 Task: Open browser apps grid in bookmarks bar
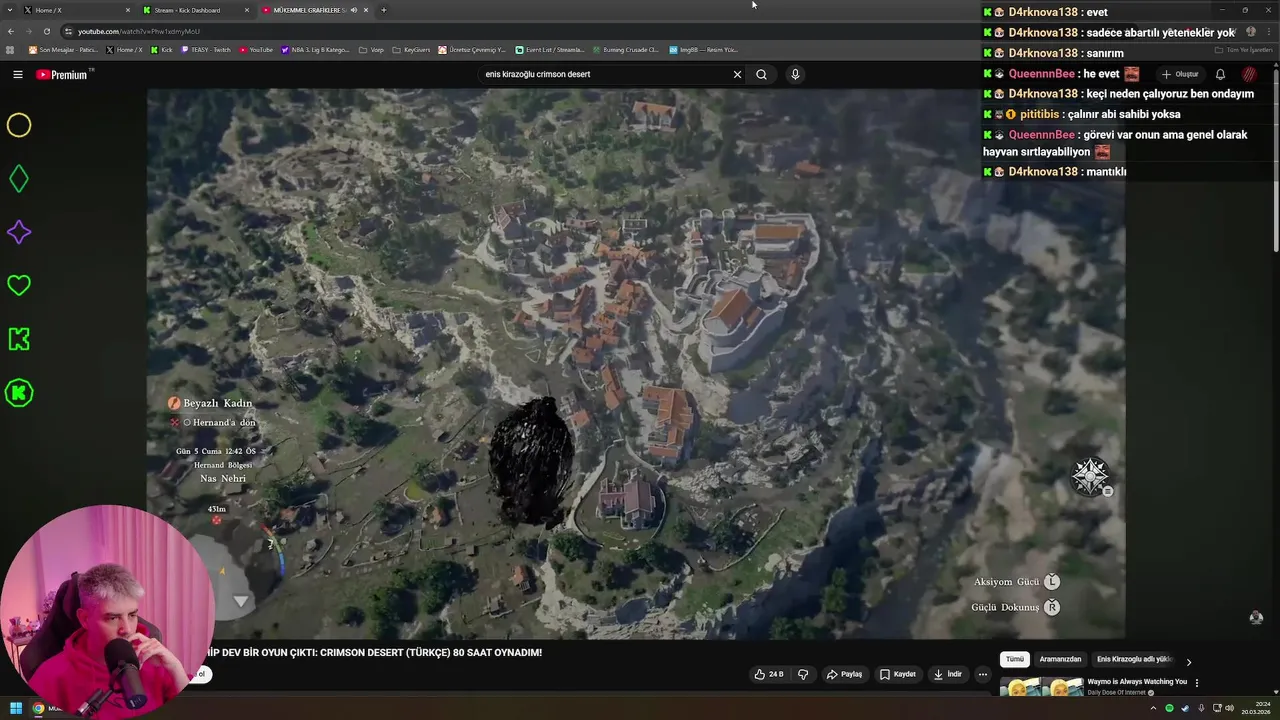(10, 50)
